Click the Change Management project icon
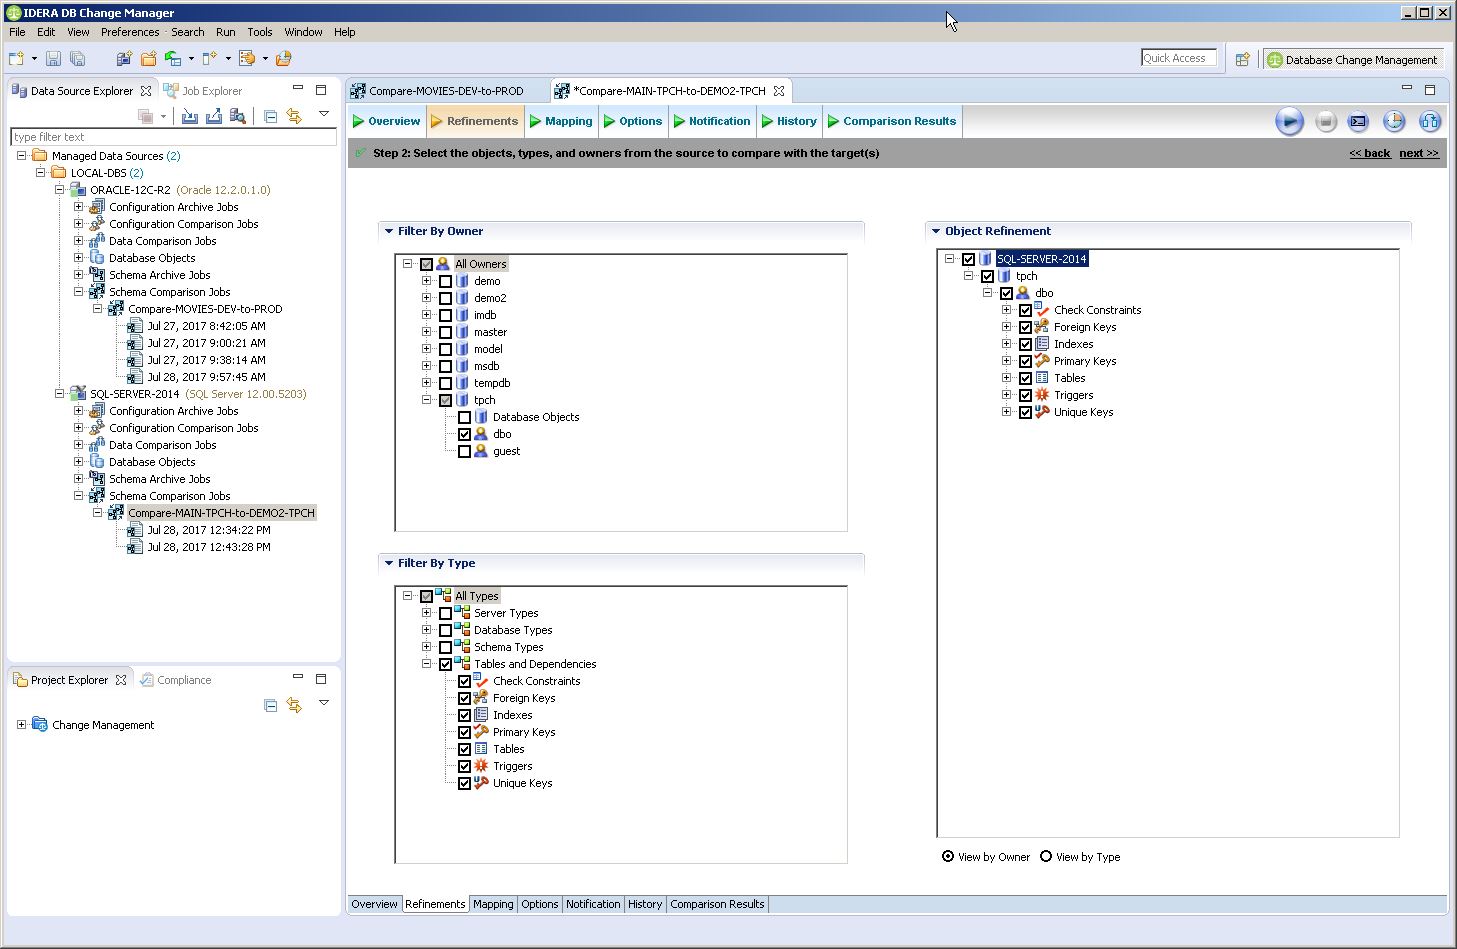Screen dimensions: 1457x949 pyautogui.click(x=40, y=724)
